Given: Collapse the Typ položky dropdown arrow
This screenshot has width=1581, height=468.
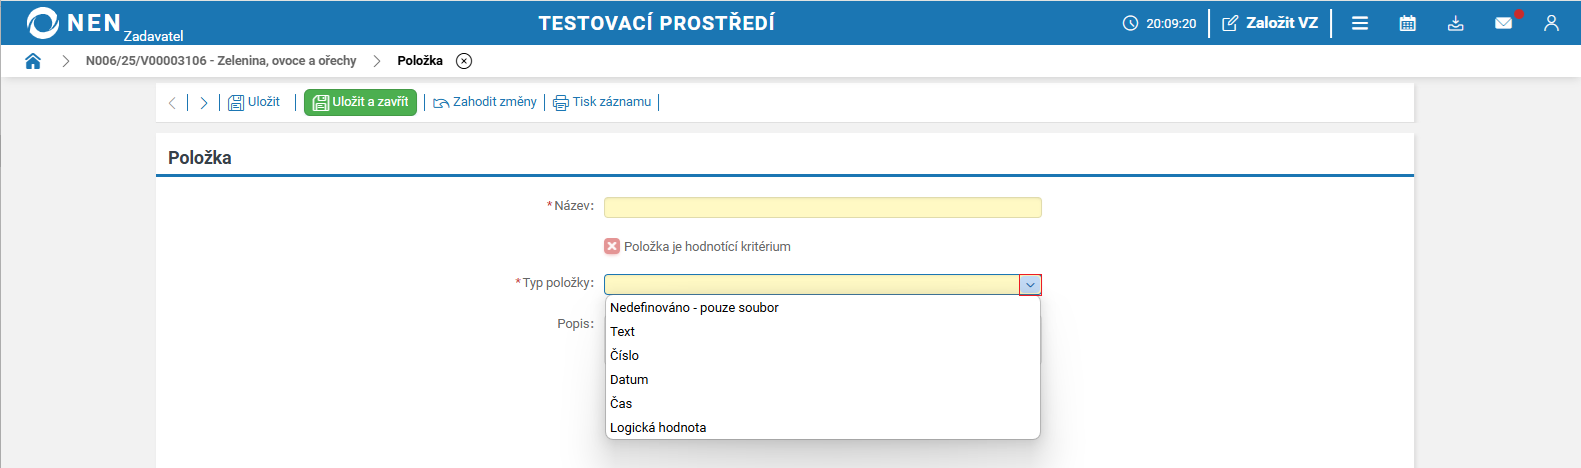Looking at the screenshot, I should (x=1030, y=285).
